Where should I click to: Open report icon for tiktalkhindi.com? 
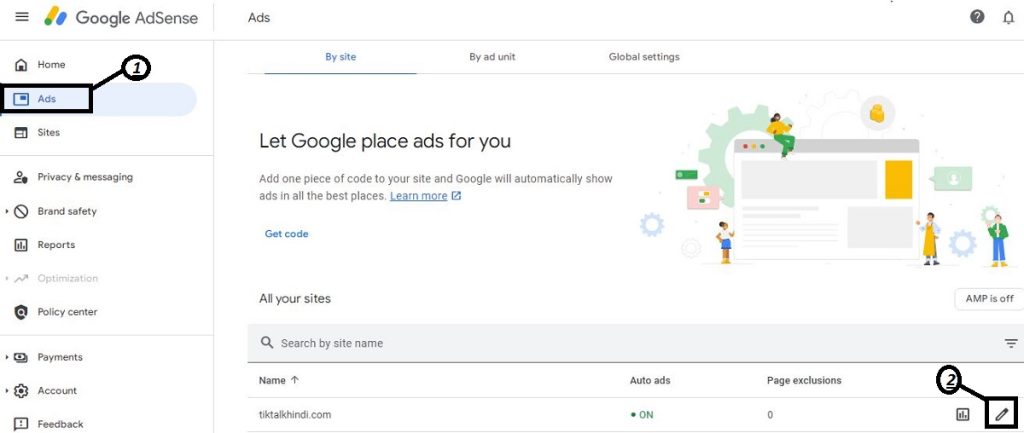coord(963,415)
